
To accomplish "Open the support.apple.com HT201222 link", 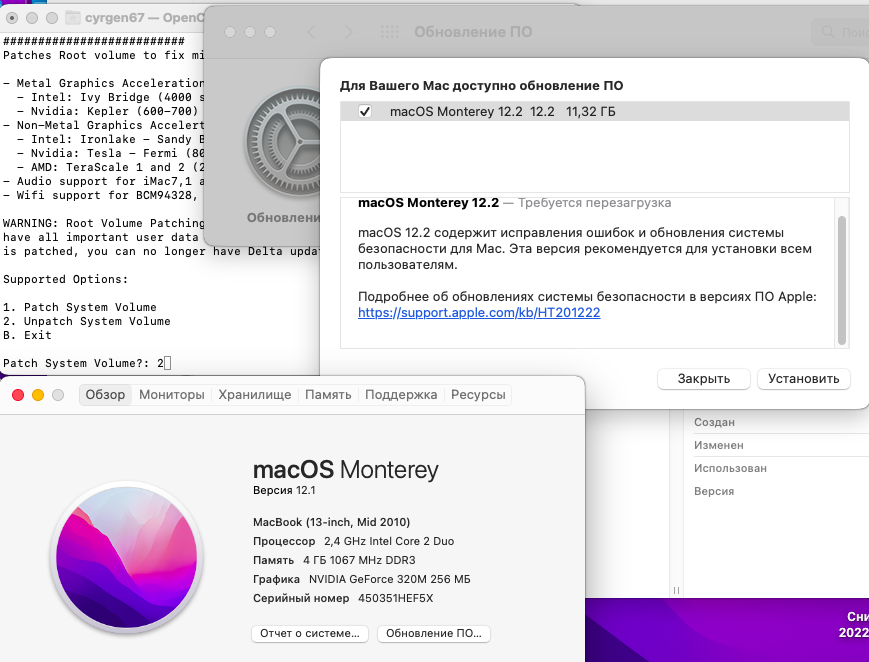I will click(479, 312).
